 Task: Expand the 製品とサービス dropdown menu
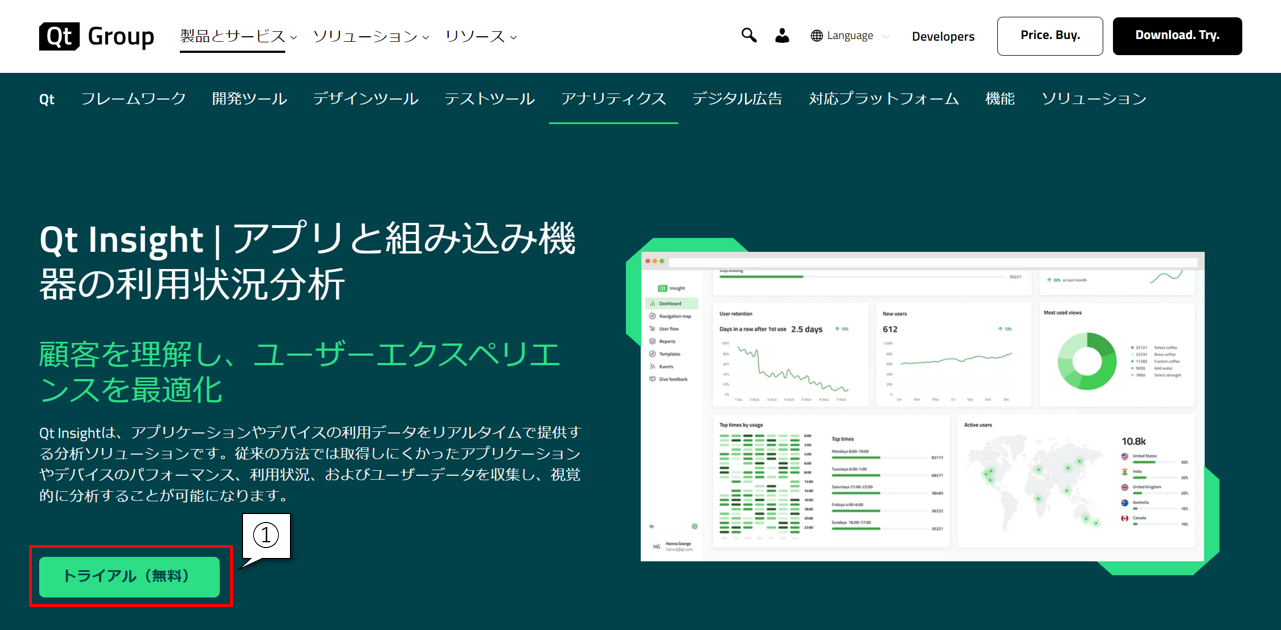pyautogui.click(x=238, y=36)
